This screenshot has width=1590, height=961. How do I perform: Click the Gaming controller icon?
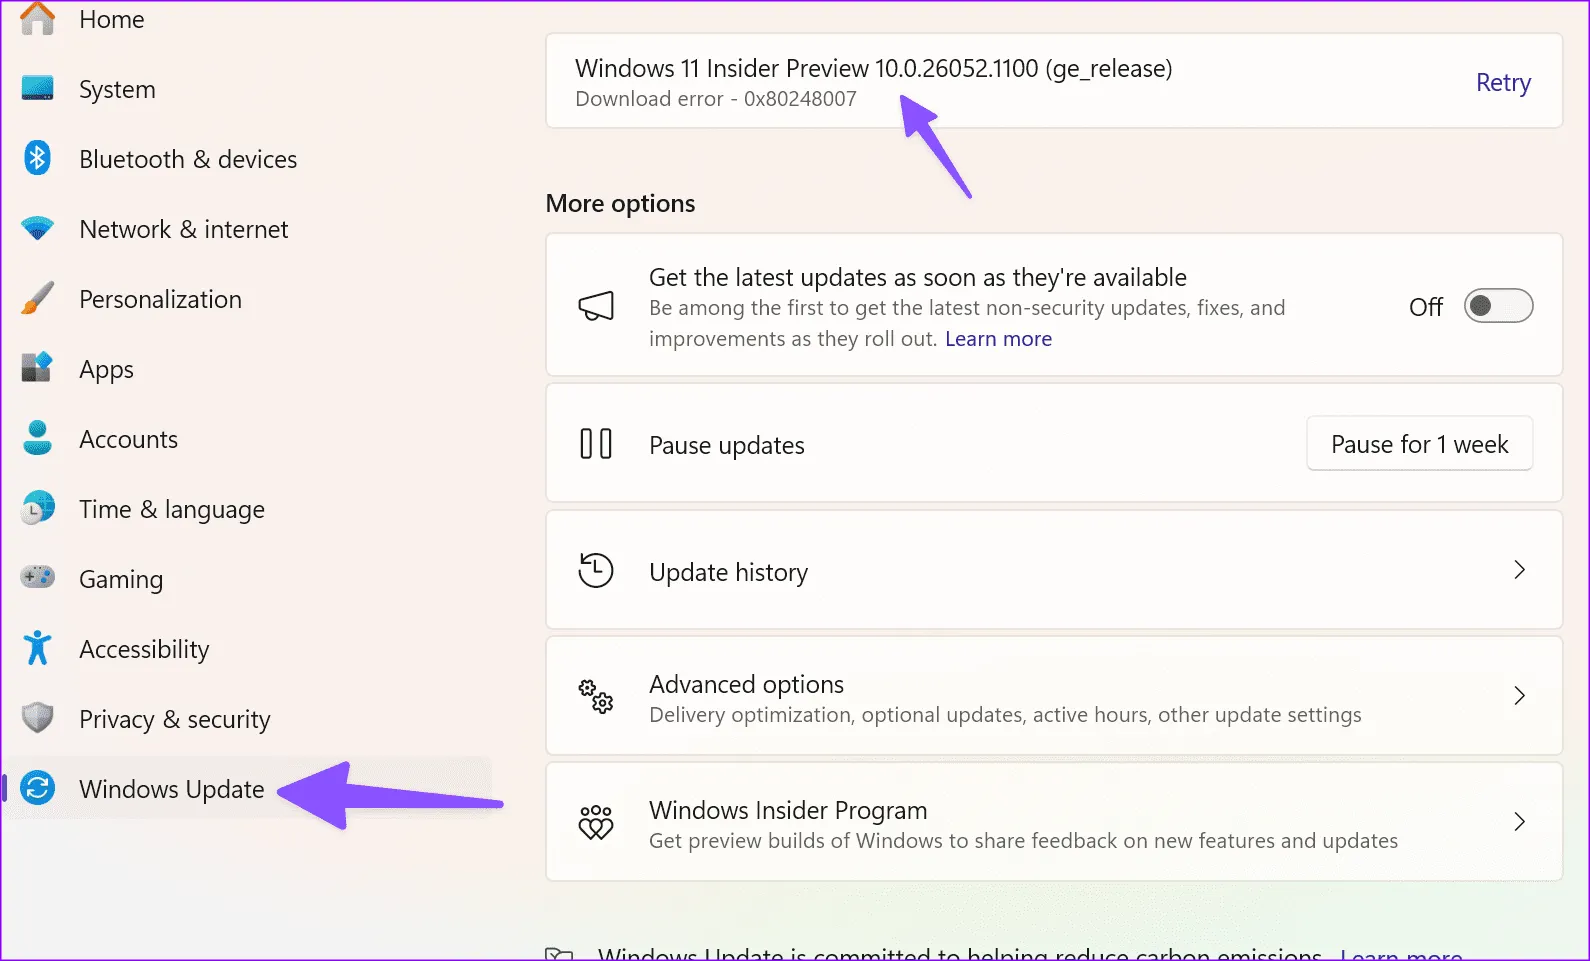tap(38, 578)
